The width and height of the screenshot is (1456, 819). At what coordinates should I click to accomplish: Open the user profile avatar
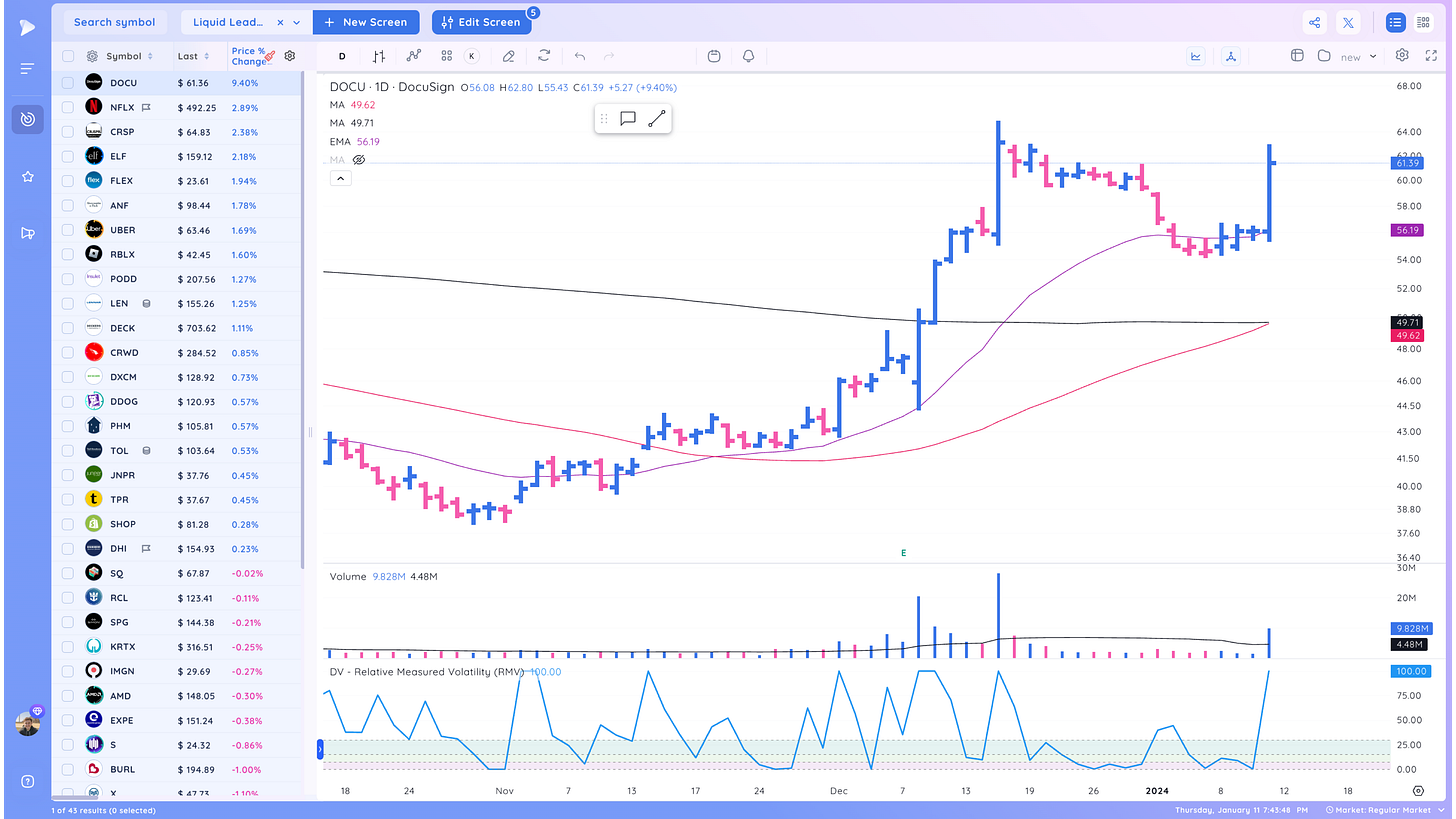[28, 724]
